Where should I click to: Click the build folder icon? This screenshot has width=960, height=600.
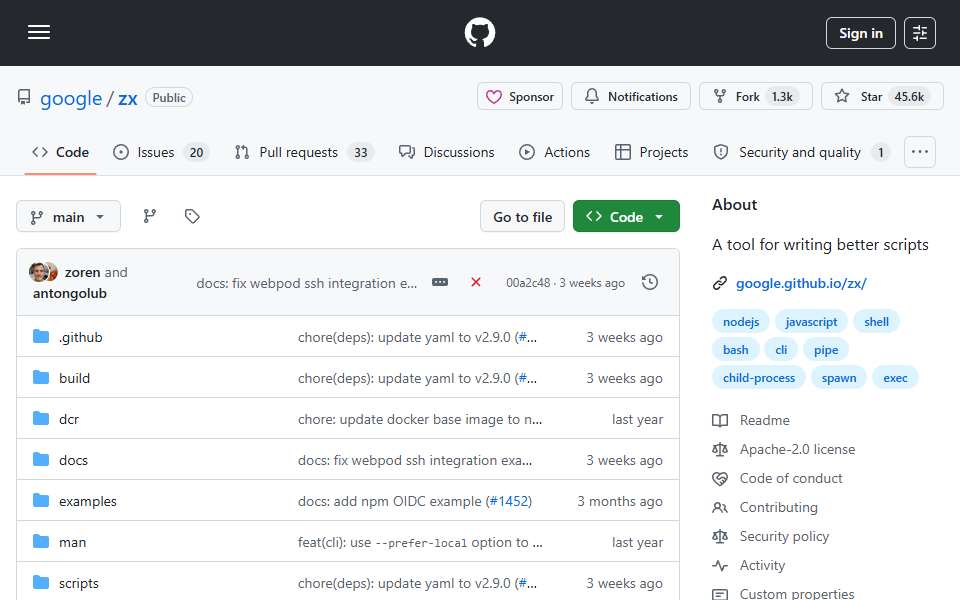41,378
